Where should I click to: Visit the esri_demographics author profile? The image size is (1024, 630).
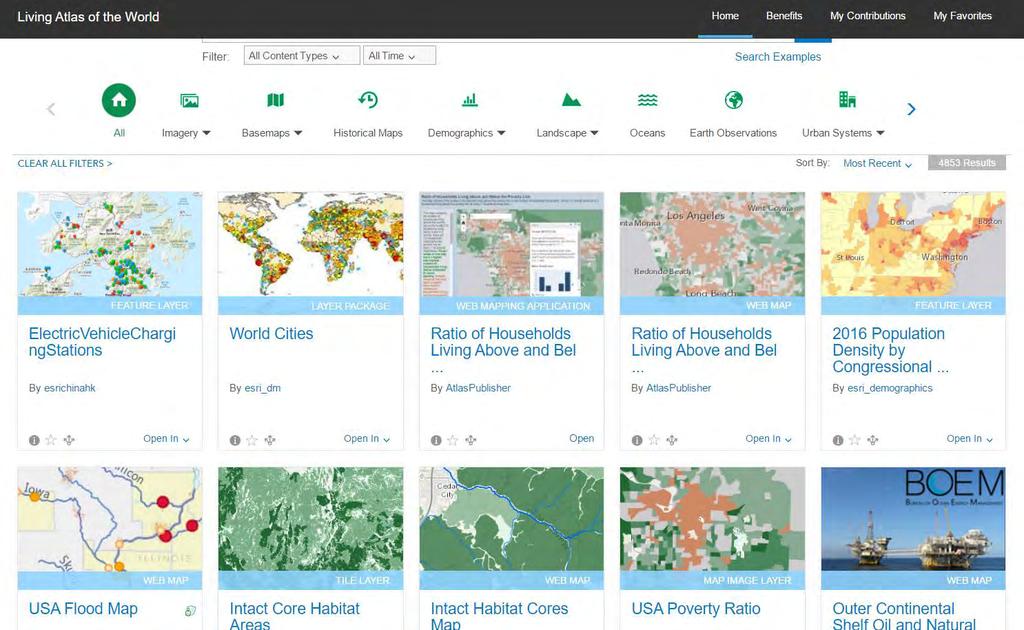coord(889,388)
